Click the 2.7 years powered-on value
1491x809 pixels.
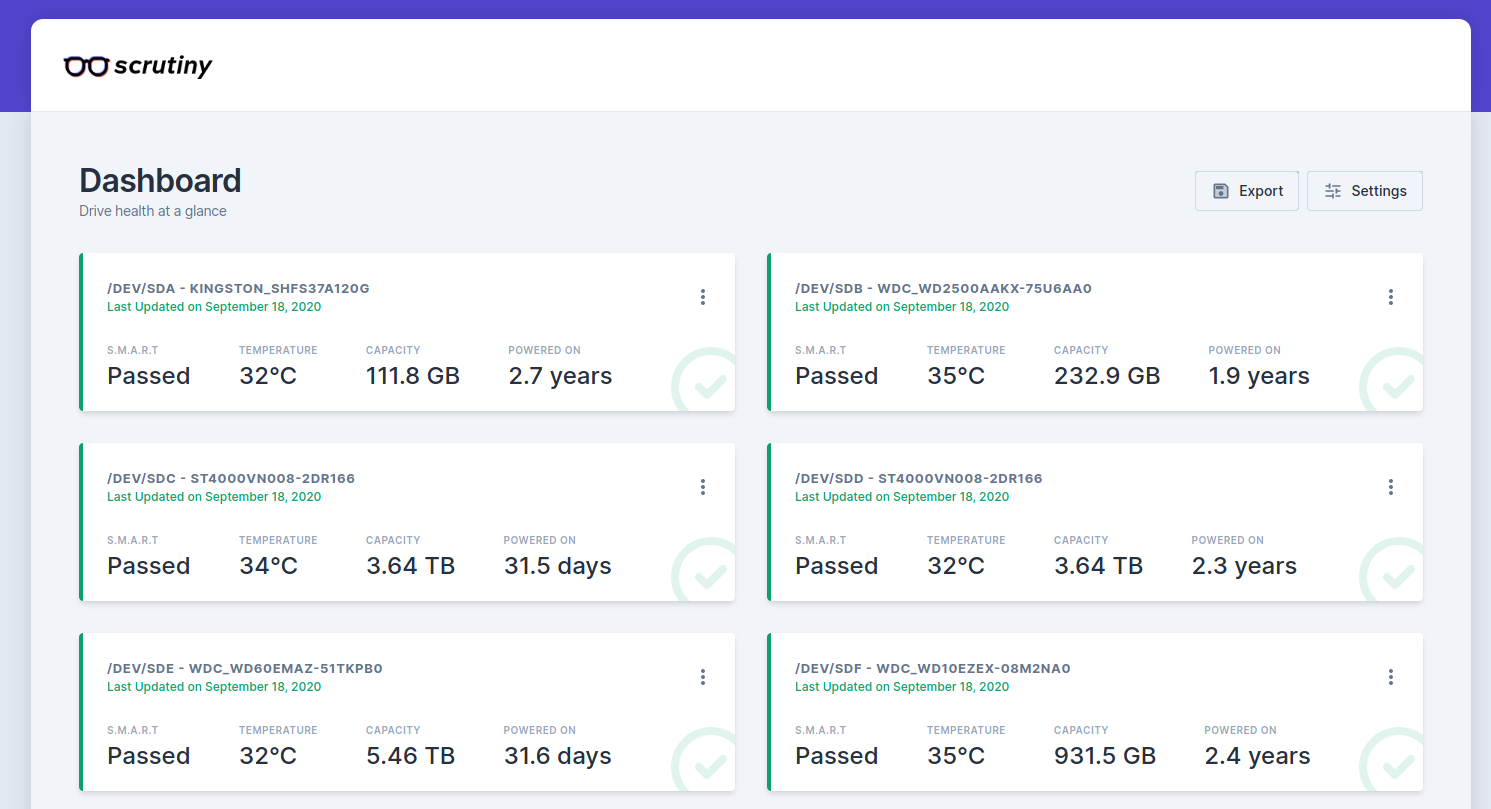(560, 376)
